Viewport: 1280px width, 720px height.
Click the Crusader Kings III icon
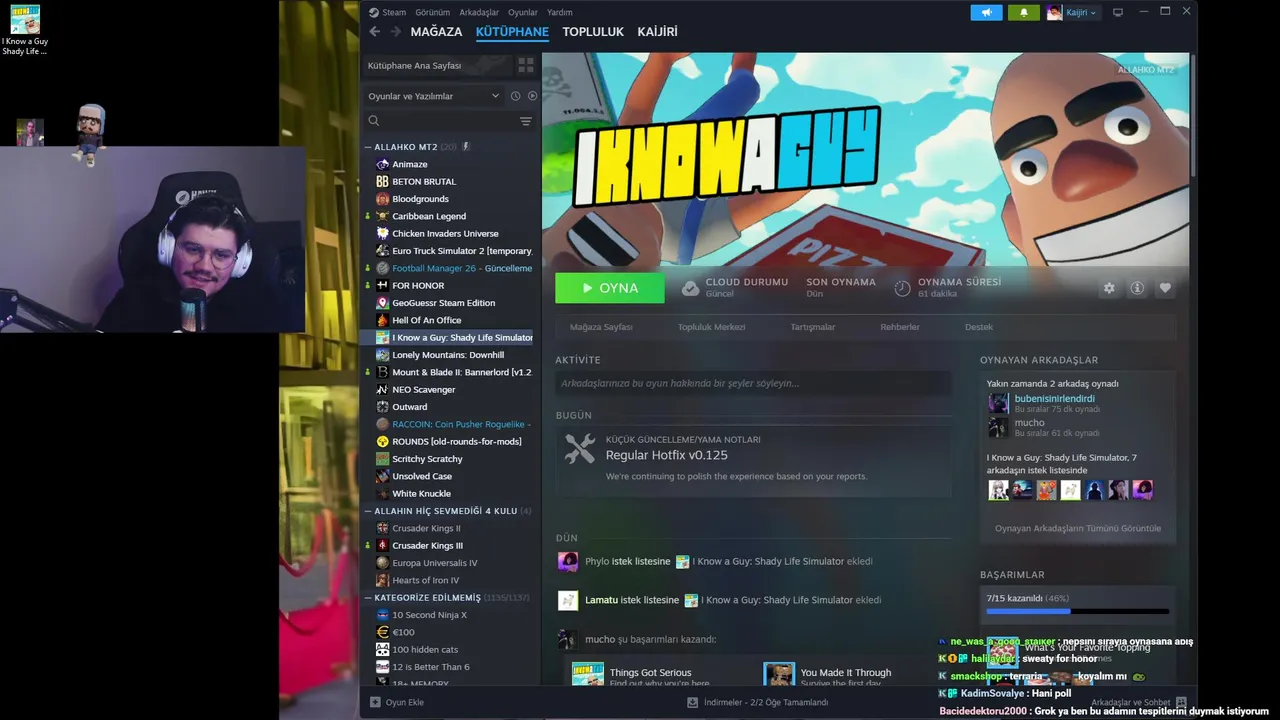382,545
